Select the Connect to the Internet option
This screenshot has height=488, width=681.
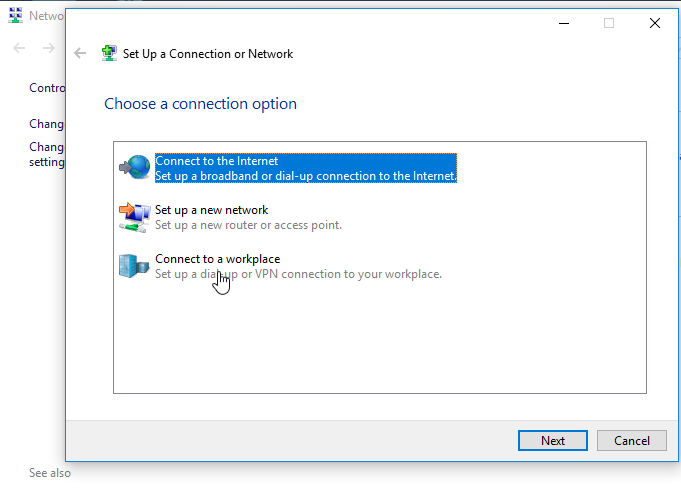(306, 168)
